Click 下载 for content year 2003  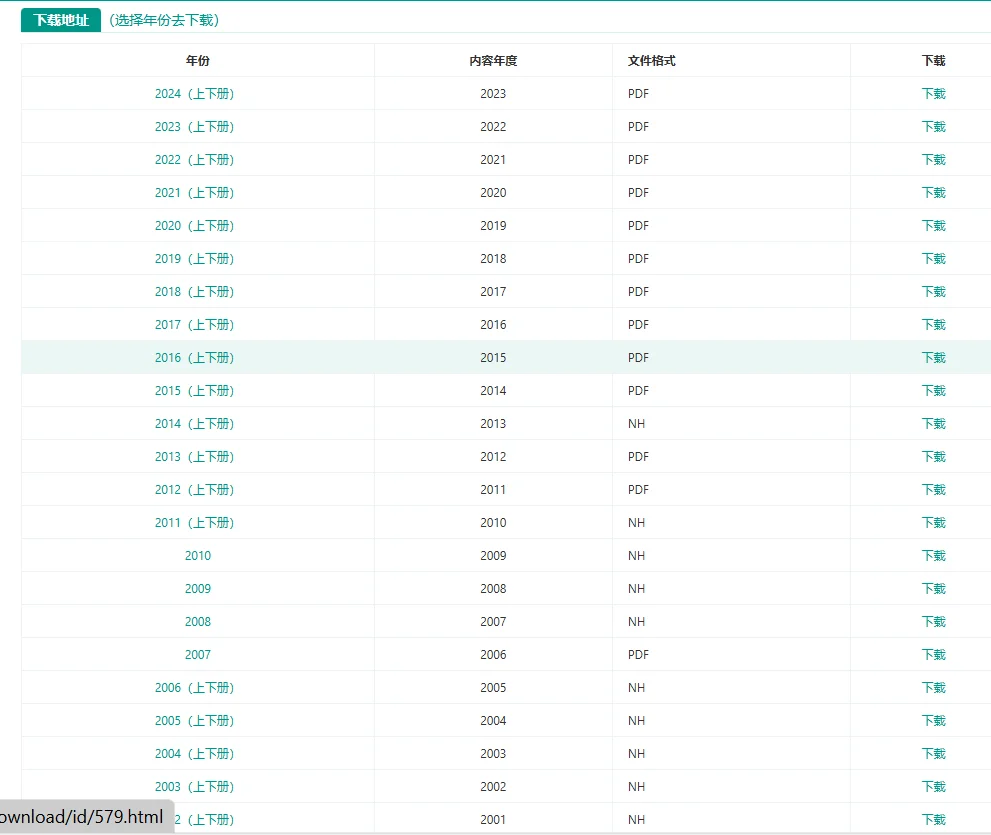(x=933, y=753)
